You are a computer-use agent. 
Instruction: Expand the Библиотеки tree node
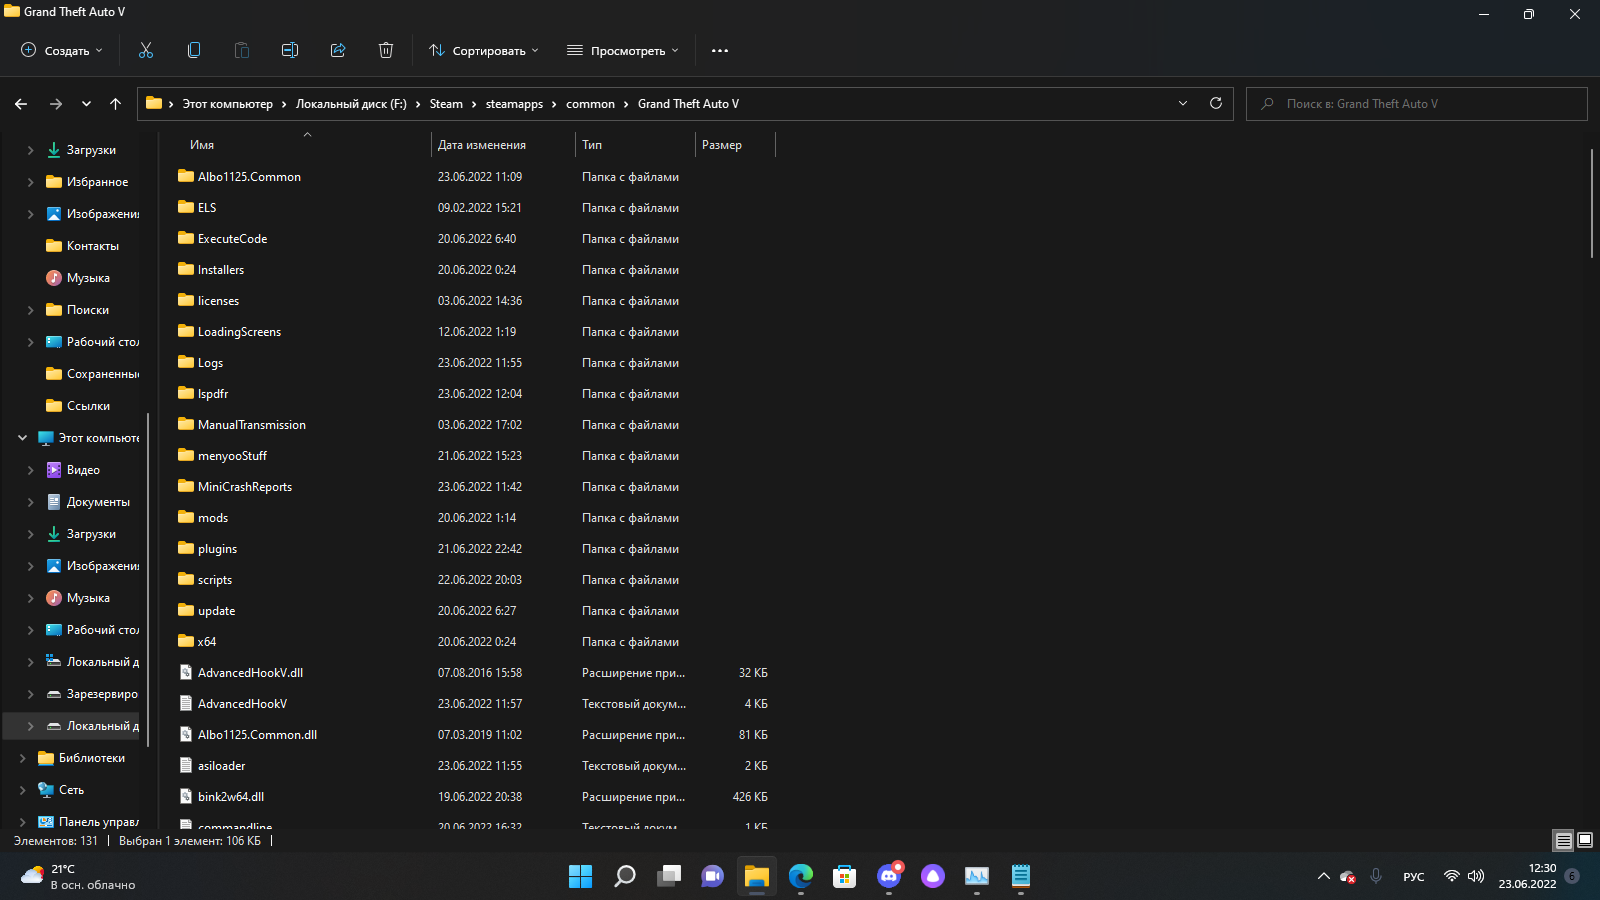pyautogui.click(x=23, y=758)
